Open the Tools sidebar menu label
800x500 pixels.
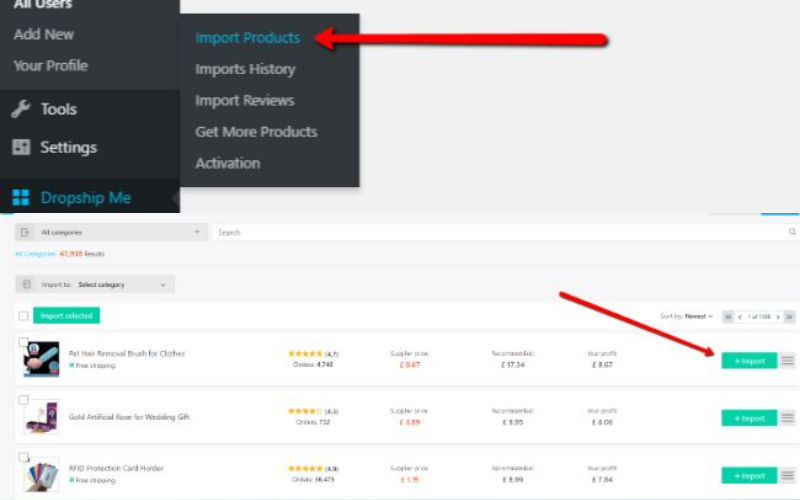(x=59, y=109)
